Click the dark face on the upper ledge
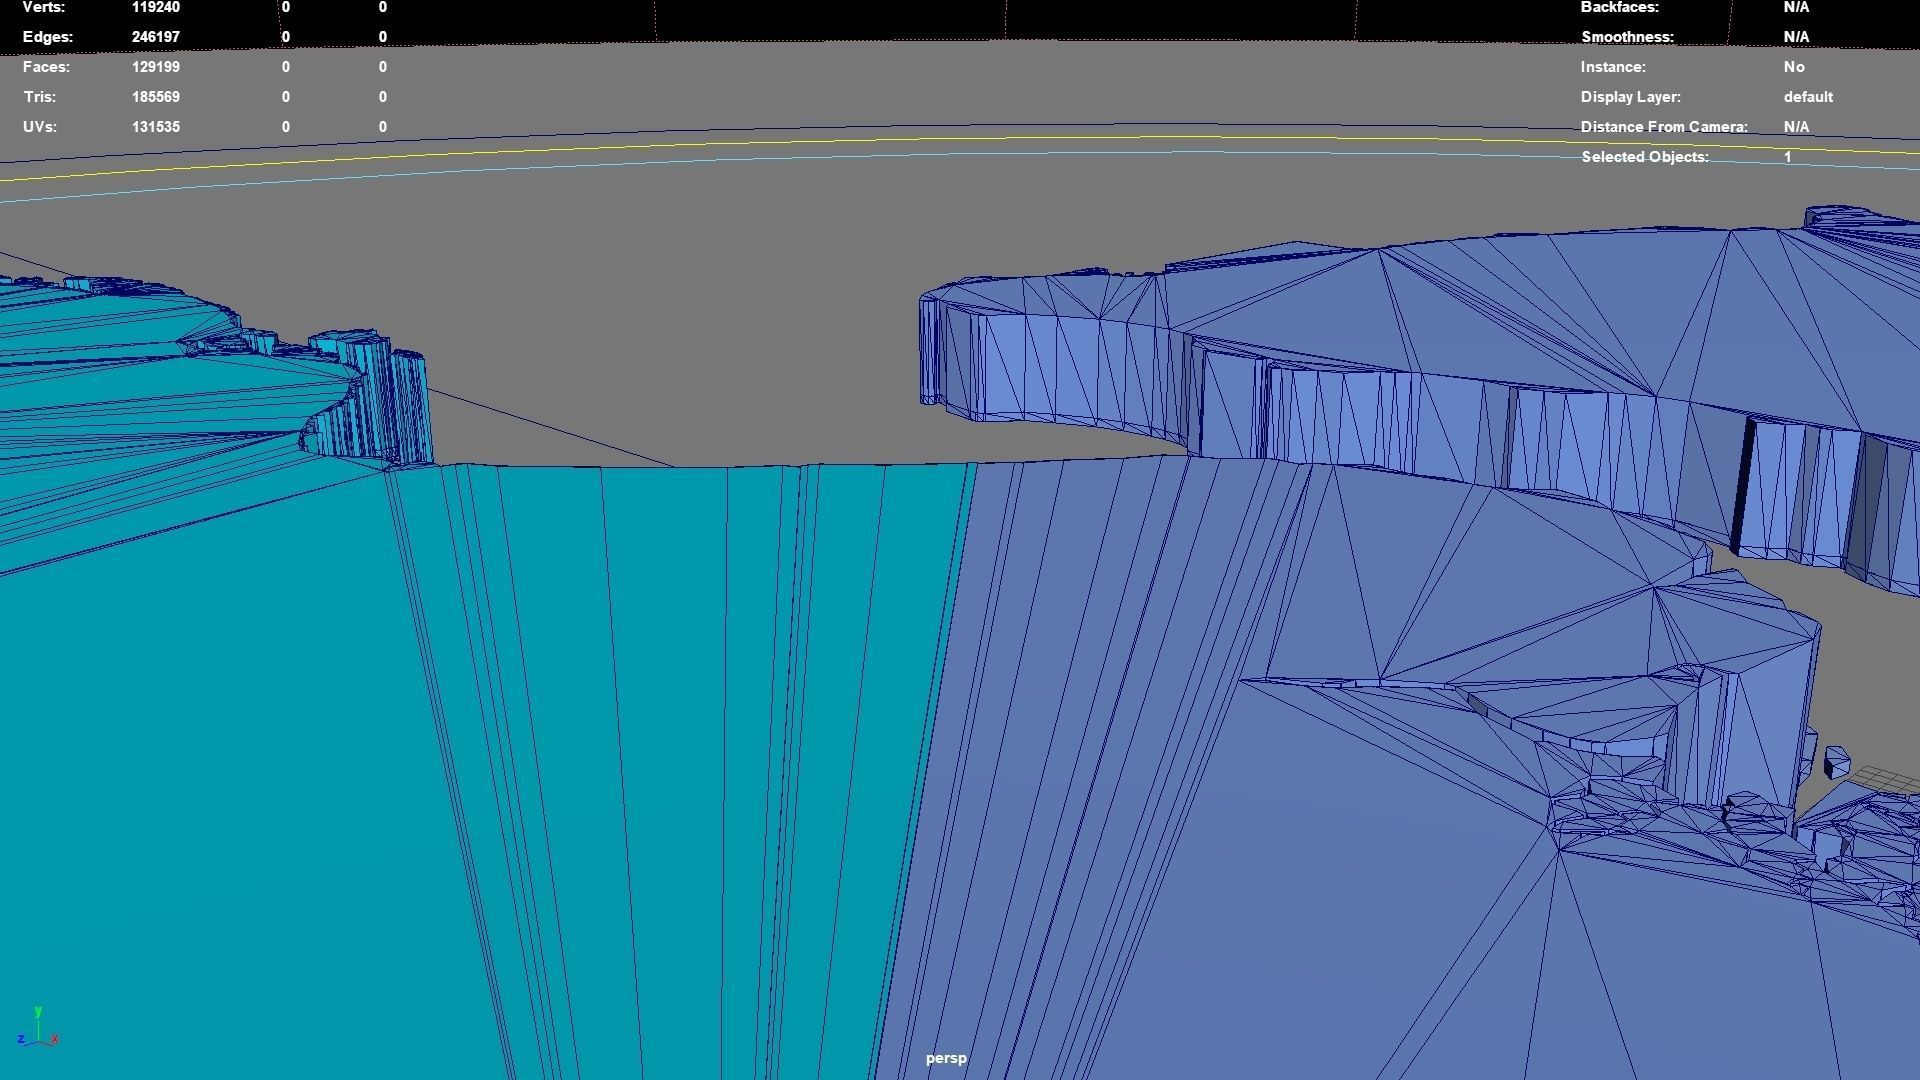 (1743, 482)
